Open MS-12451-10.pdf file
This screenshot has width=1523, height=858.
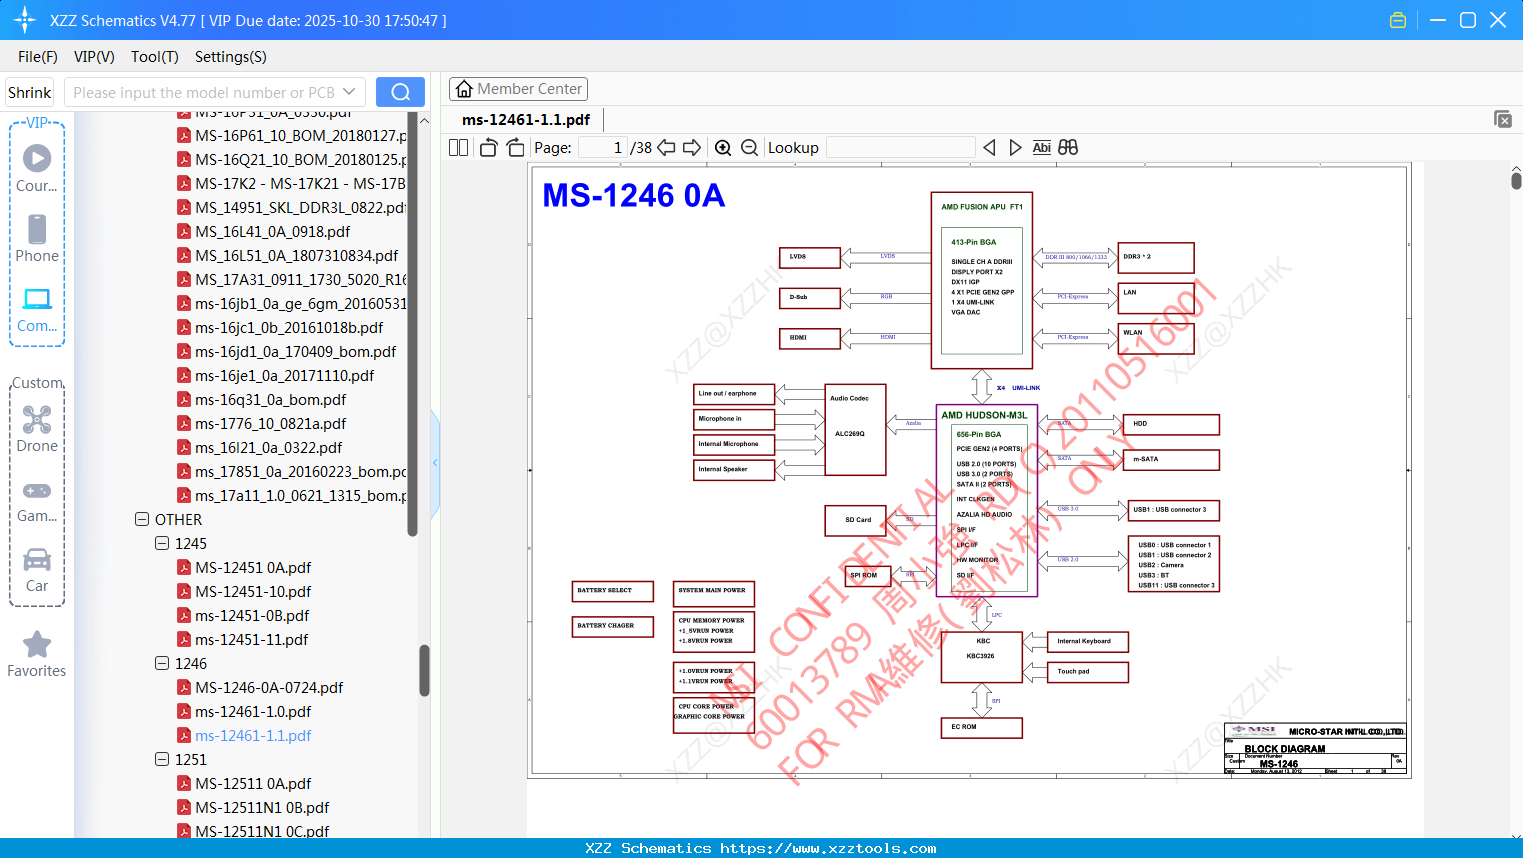tap(253, 591)
